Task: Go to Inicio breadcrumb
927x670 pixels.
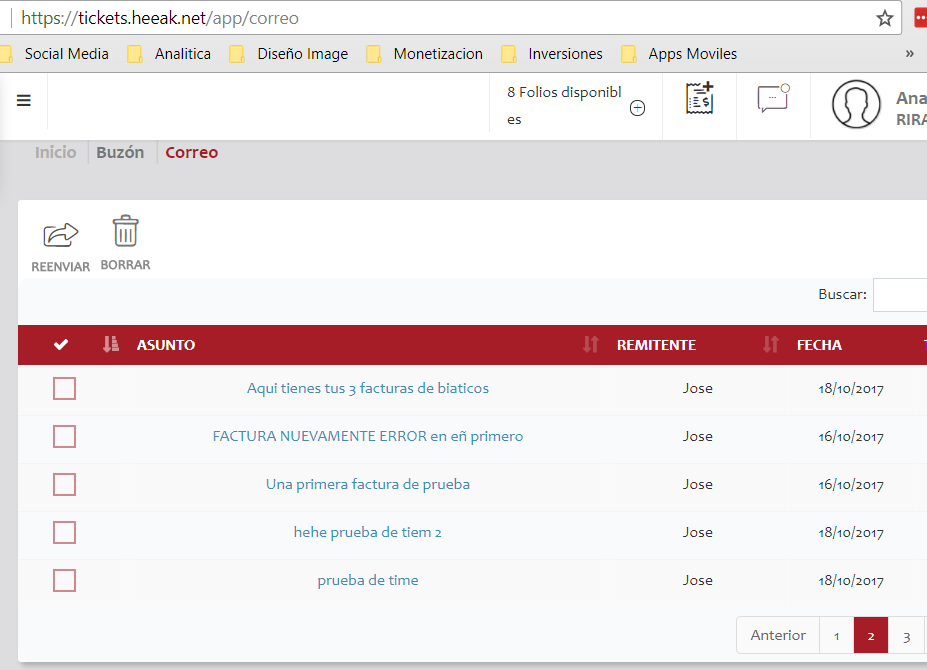Action: tap(56, 153)
